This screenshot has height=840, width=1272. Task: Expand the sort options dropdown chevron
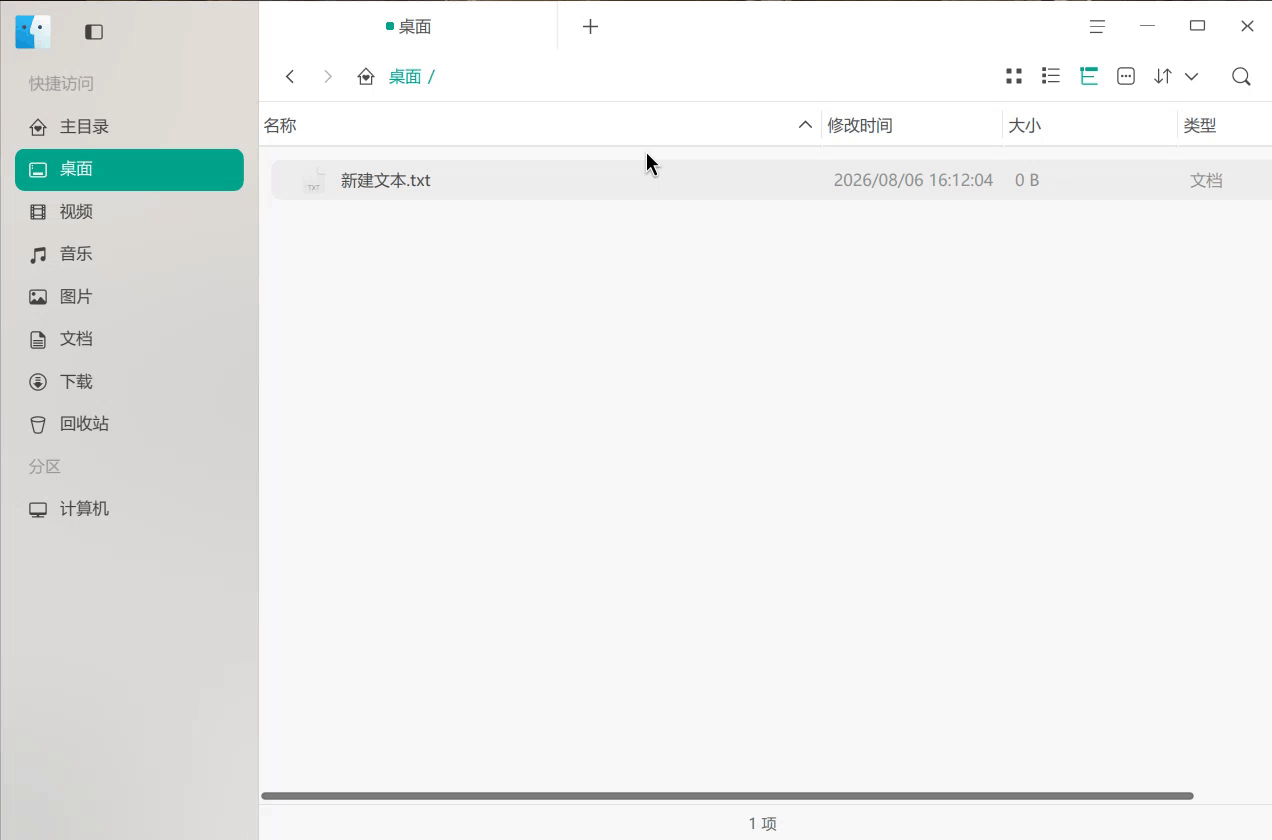1191,77
